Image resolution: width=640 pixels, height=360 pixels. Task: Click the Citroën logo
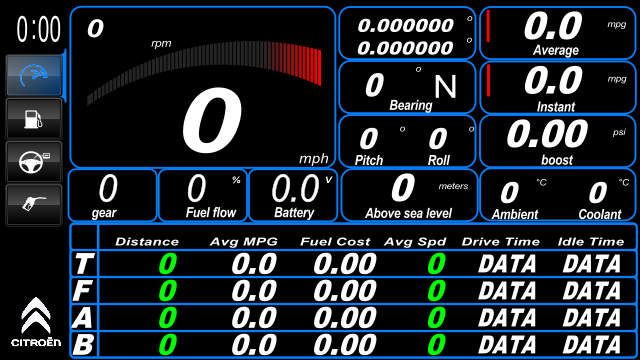(36, 322)
